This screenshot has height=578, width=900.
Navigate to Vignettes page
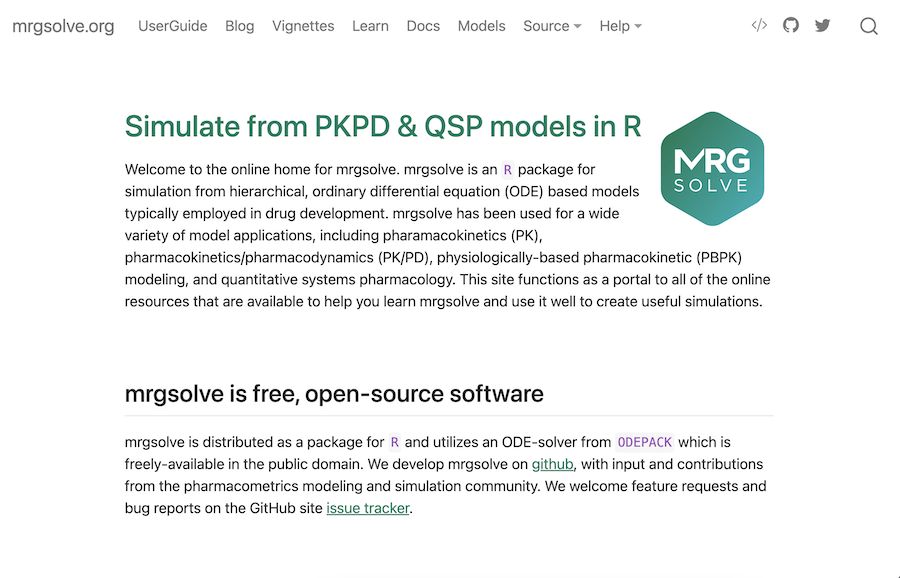pos(303,26)
